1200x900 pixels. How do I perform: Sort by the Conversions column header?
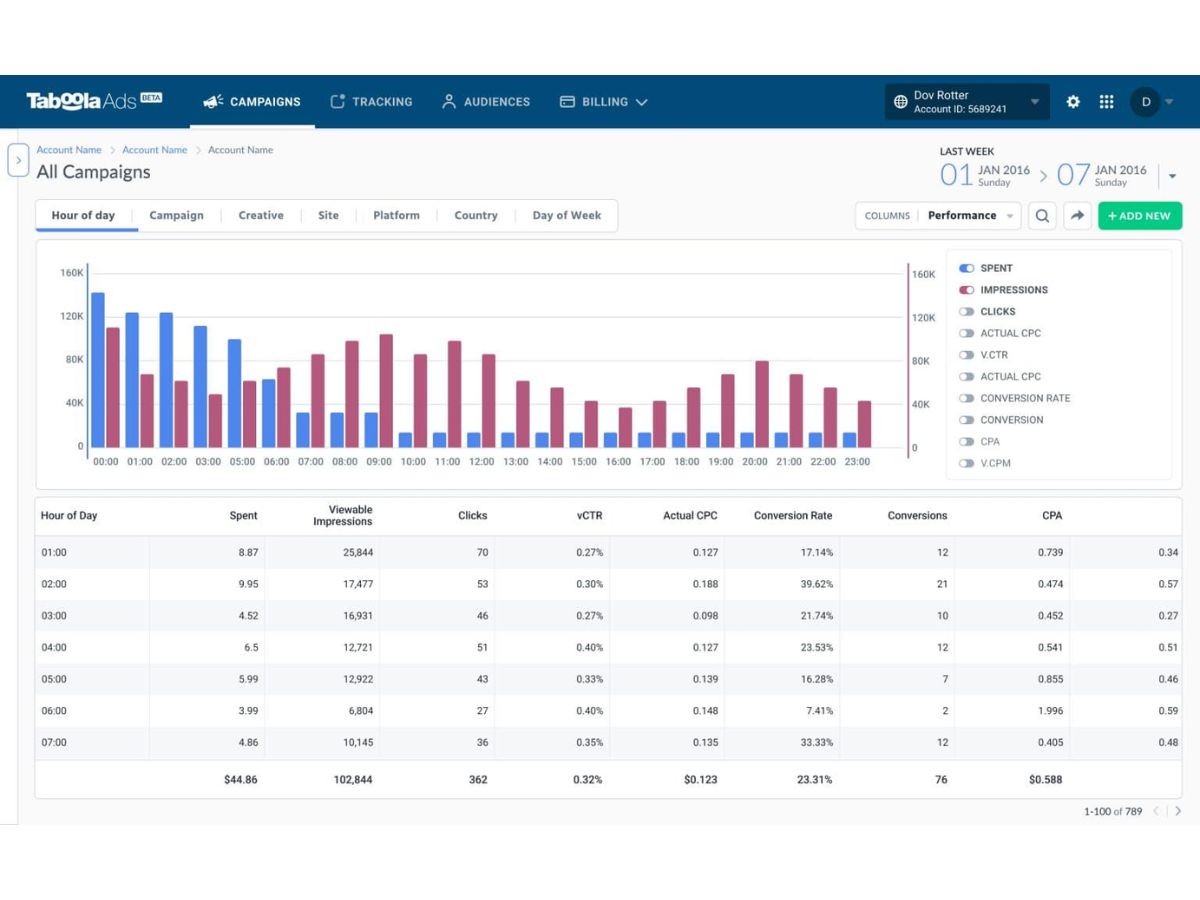917,516
